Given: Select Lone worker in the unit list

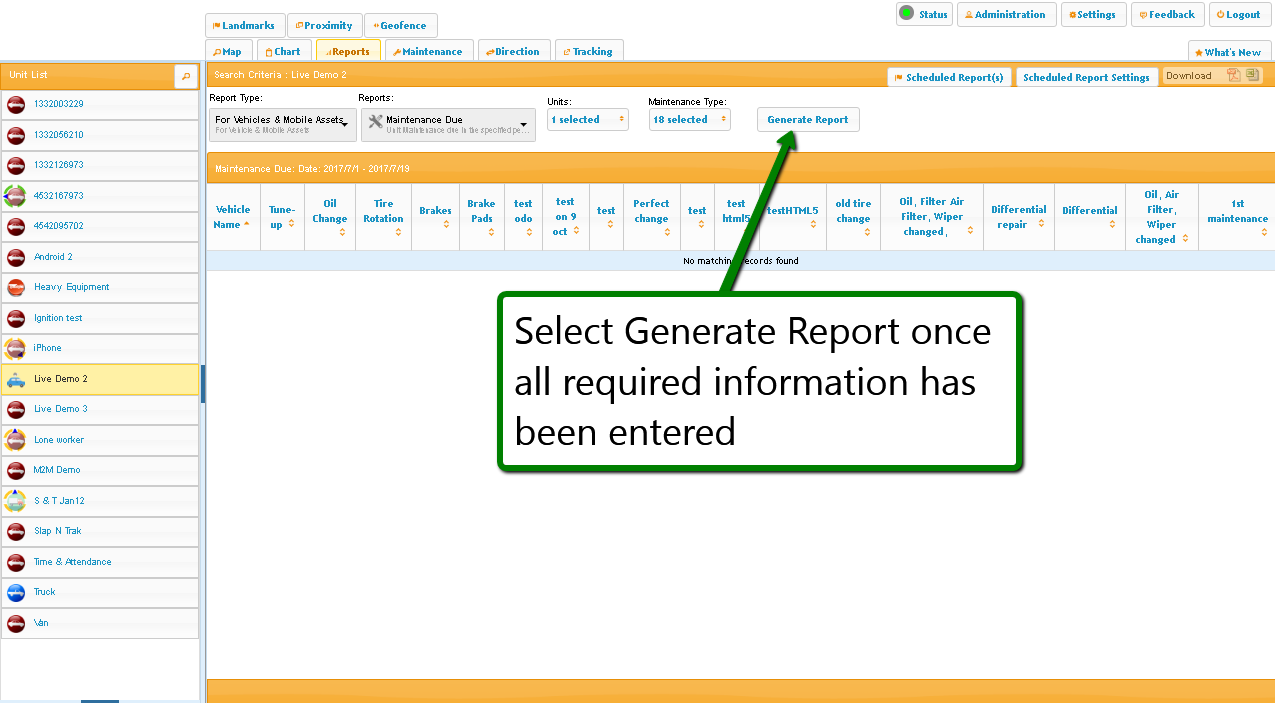Looking at the screenshot, I should 59,440.
